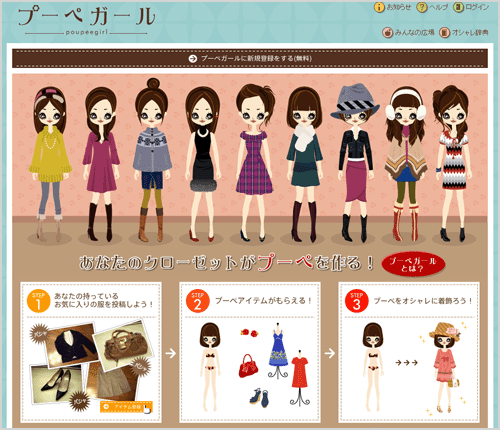Click the brown handbag photo
Image resolution: width=500 pixels, height=430 pixels.
click(124, 343)
